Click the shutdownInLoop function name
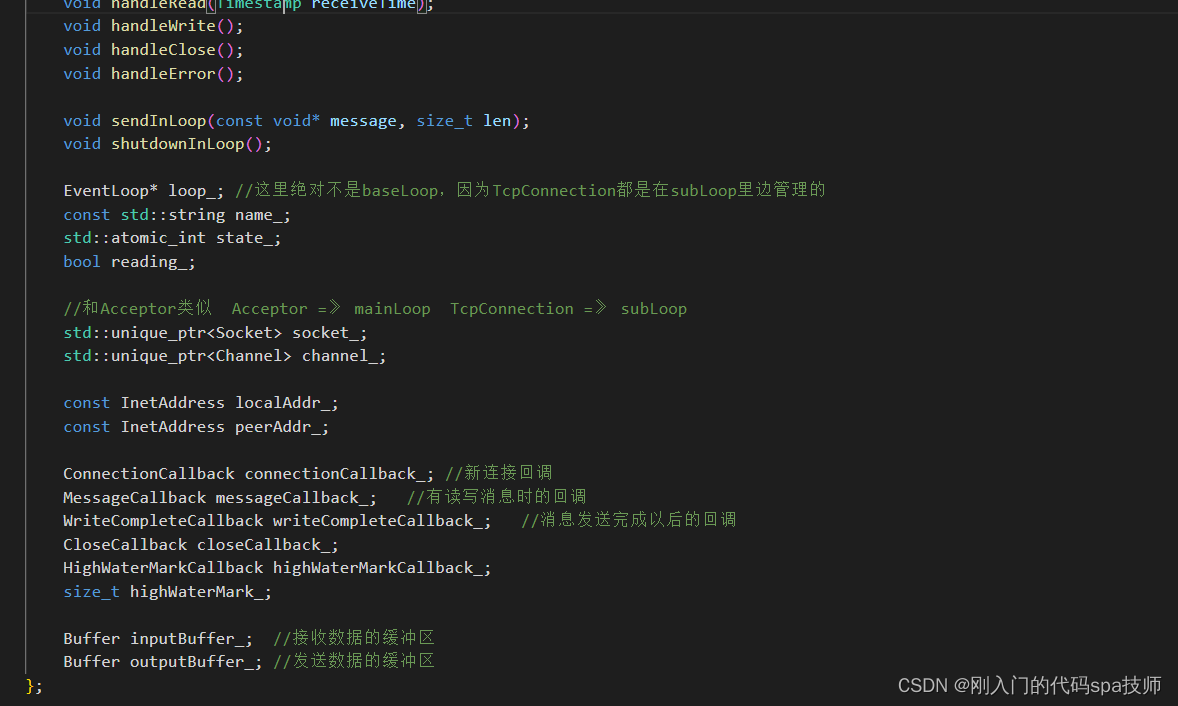 click(178, 144)
